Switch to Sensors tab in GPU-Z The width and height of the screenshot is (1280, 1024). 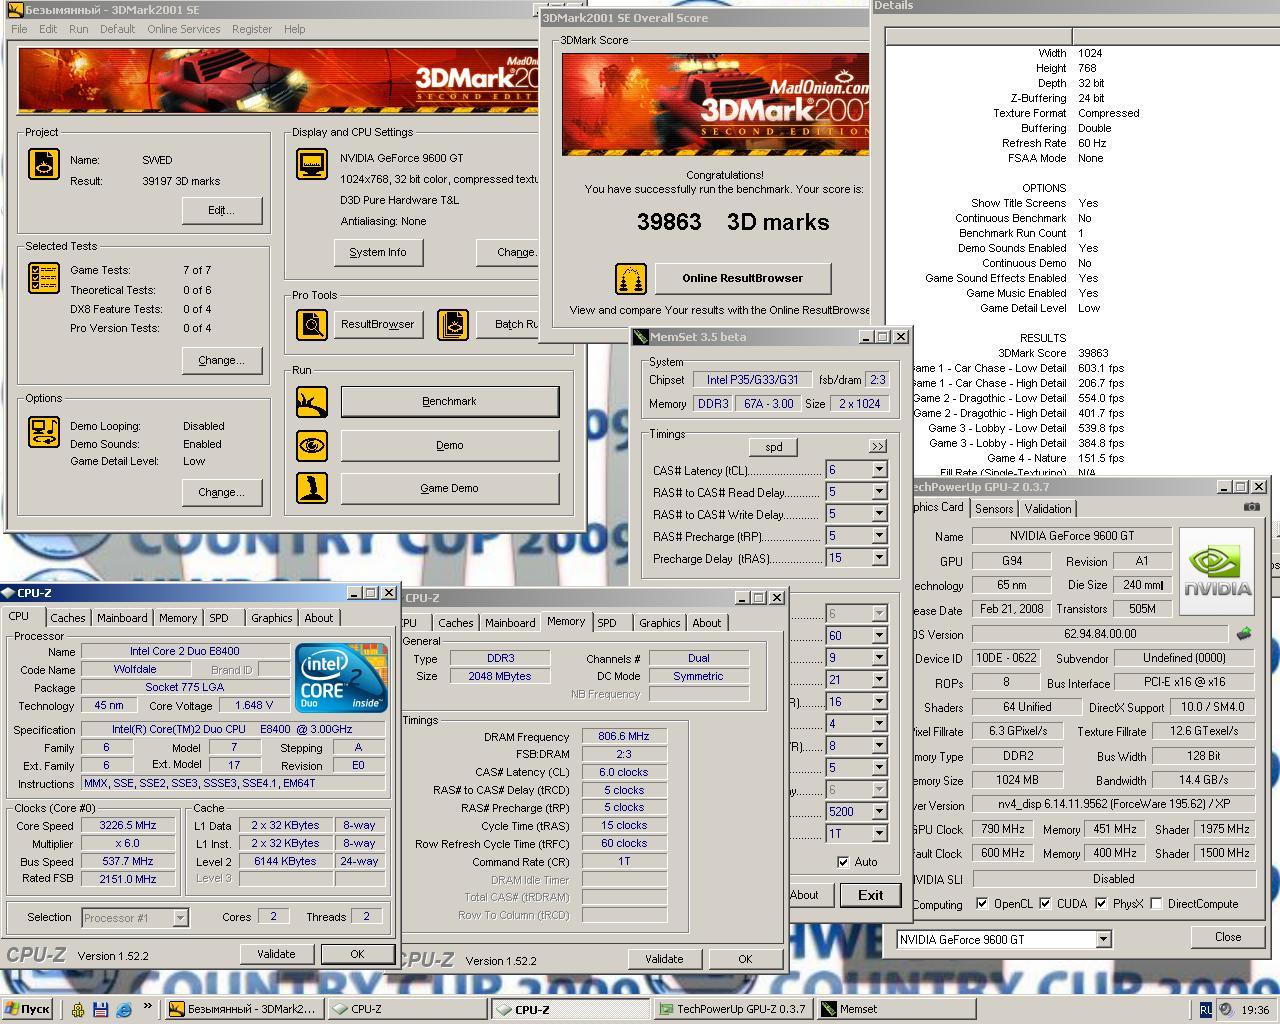[994, 509]
